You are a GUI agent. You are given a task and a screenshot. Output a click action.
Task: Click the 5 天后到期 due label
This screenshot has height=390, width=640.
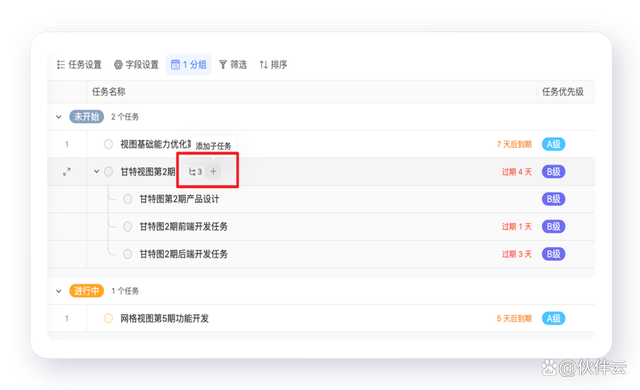pos(514,319)
